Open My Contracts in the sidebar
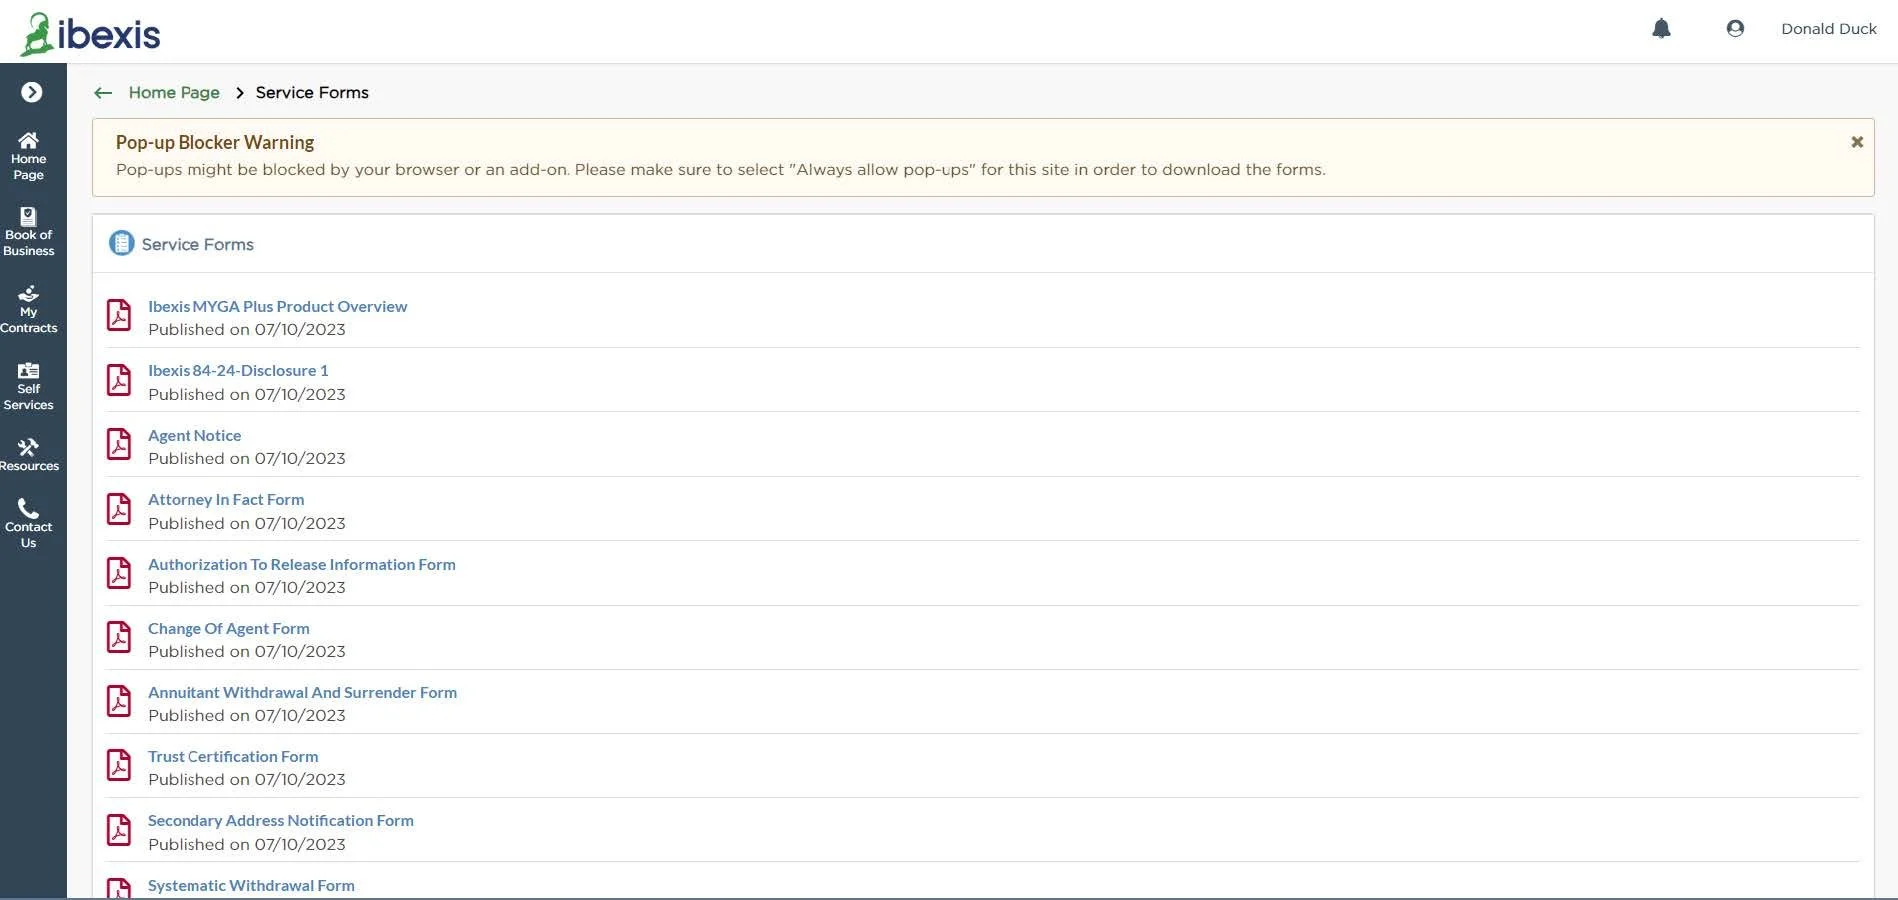The image size is (1898, 900). click(x=29, y=309)
